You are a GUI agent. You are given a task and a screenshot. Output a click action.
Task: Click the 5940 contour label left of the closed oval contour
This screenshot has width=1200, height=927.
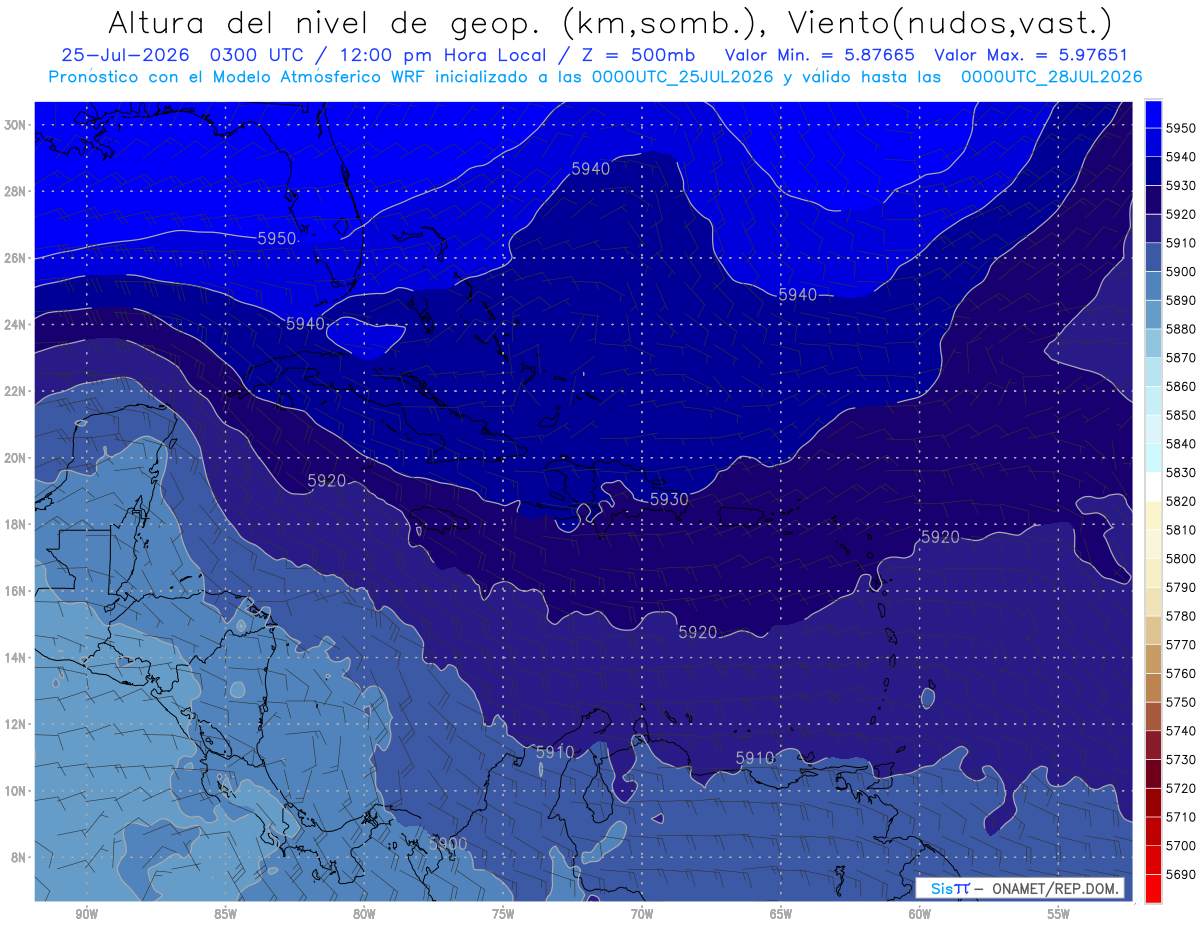pos(305,323)
